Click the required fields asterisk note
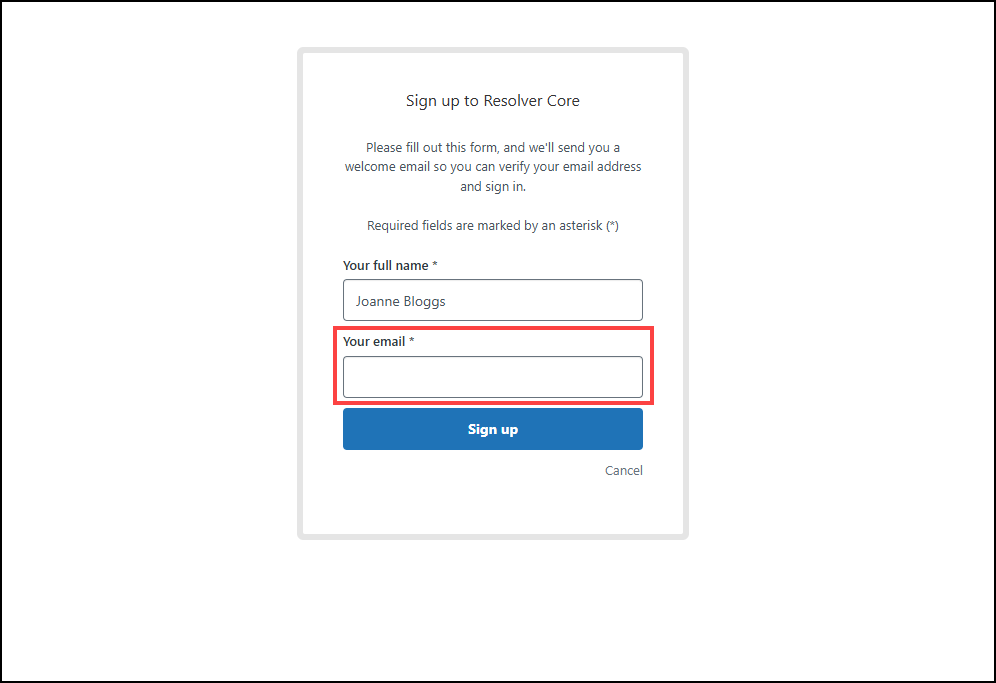The width and height of the screenshot is (996, 683). click(x=492, y=225)
